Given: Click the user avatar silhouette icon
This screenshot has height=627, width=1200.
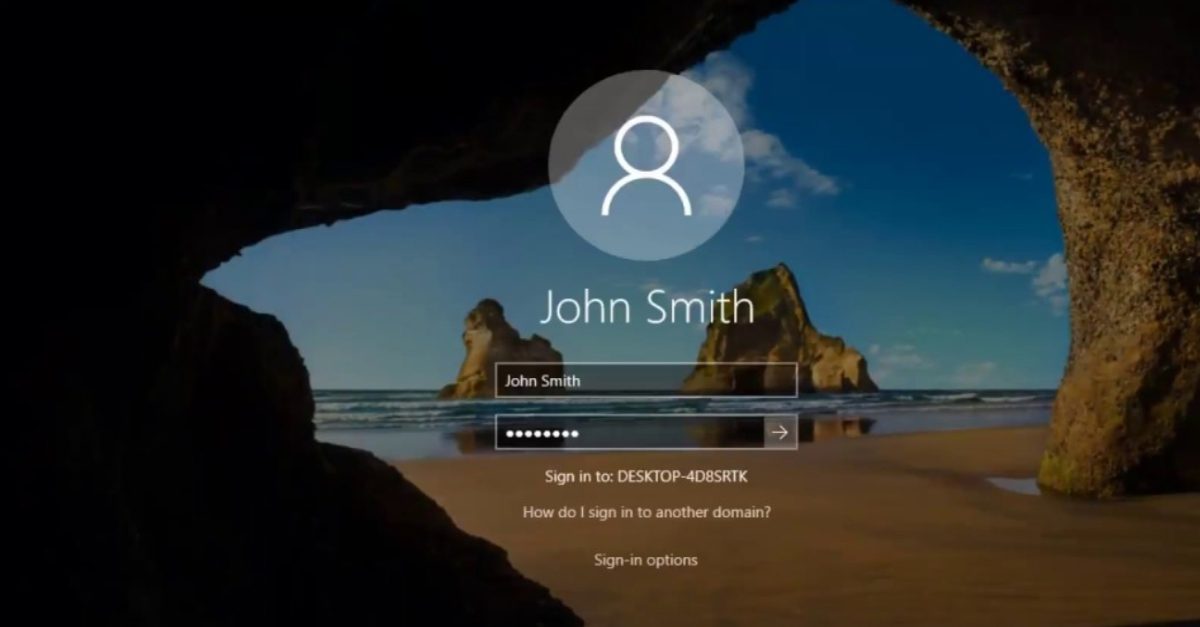Looking at the screenshot, I should pyautogui.click(x=646, y=166).
